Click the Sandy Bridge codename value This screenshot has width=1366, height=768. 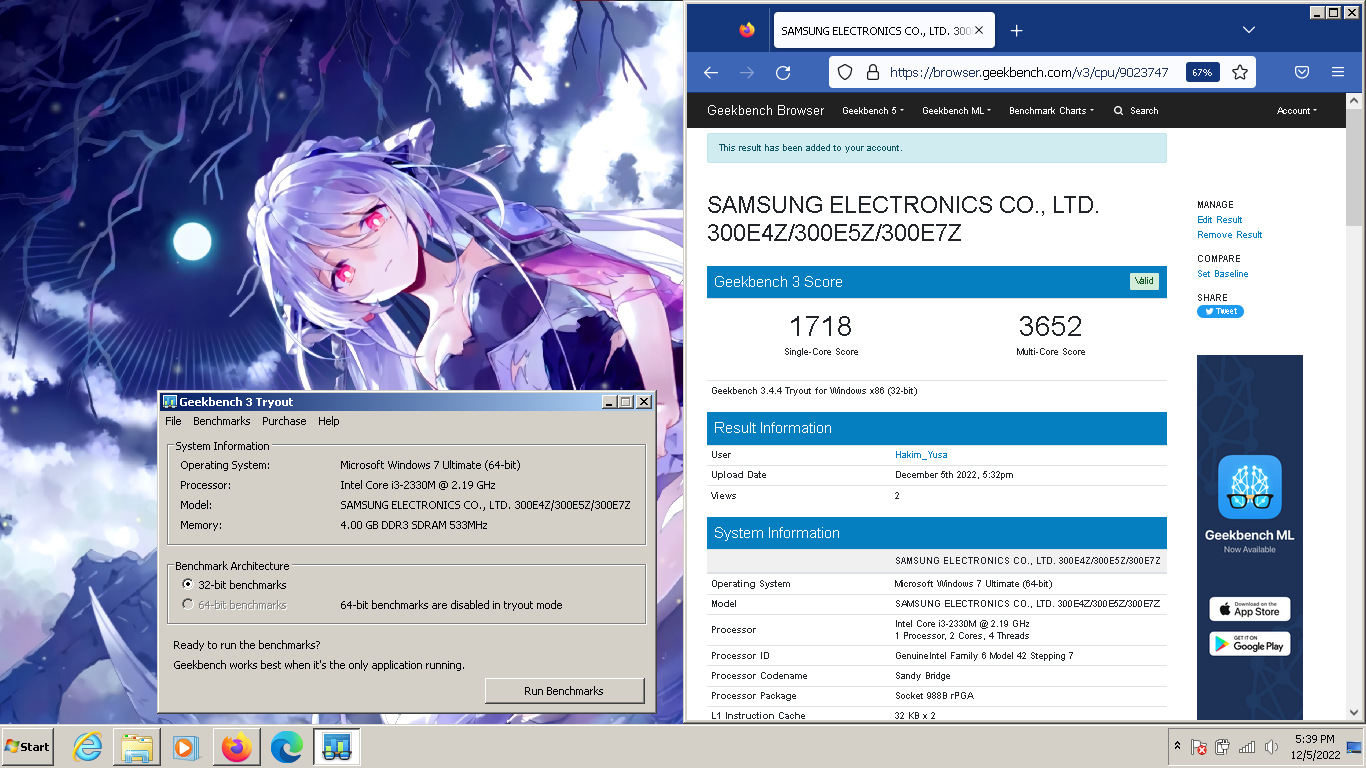point(922,676)
